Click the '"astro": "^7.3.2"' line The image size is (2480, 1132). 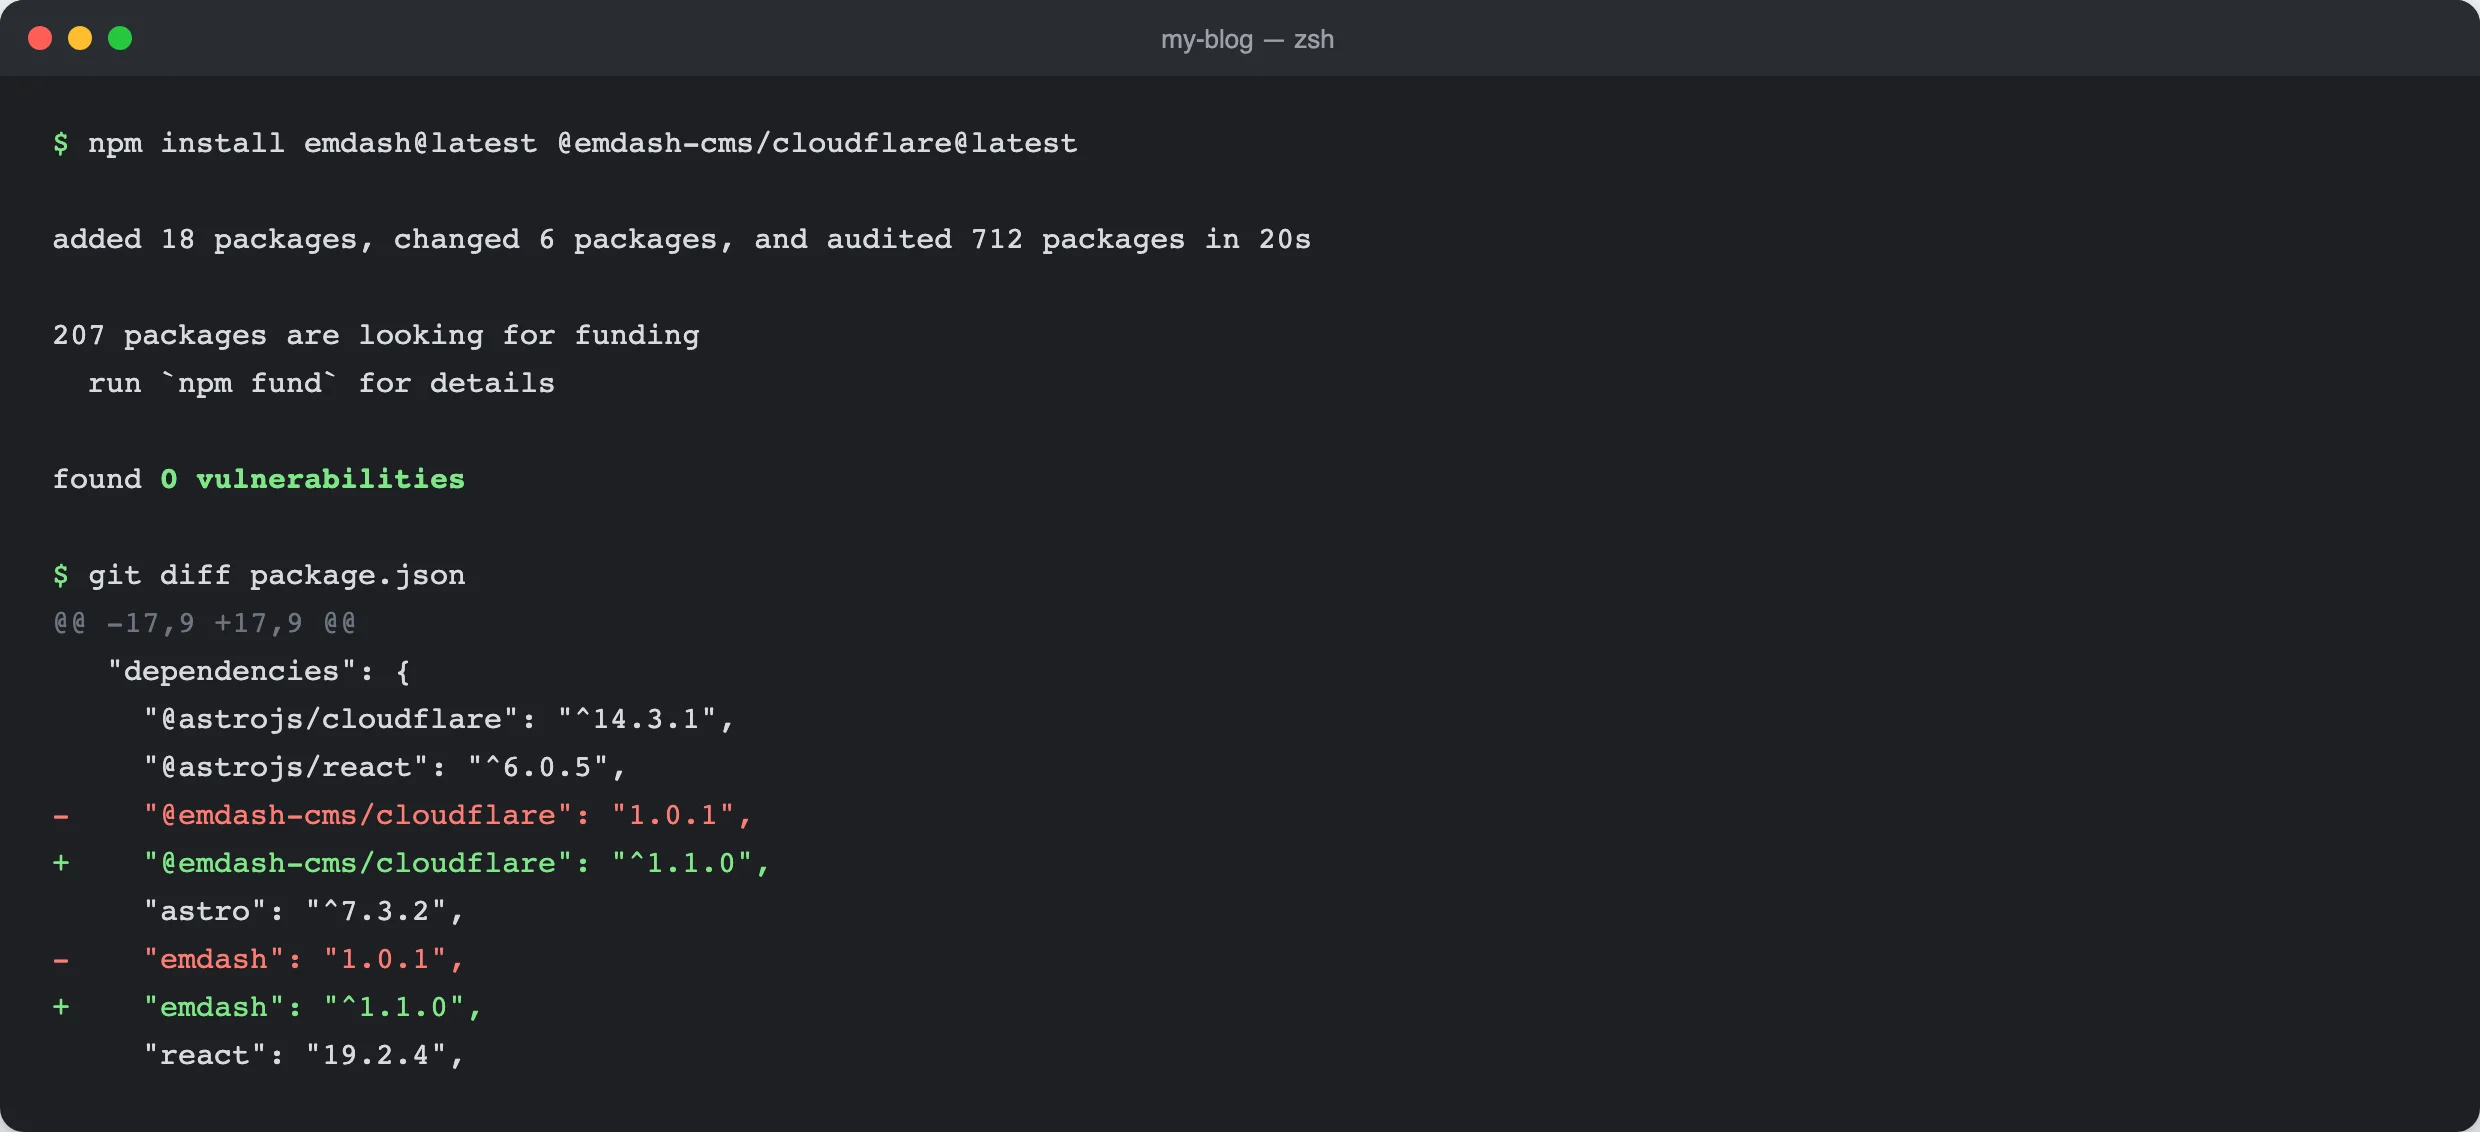click(x=304, y=911)
